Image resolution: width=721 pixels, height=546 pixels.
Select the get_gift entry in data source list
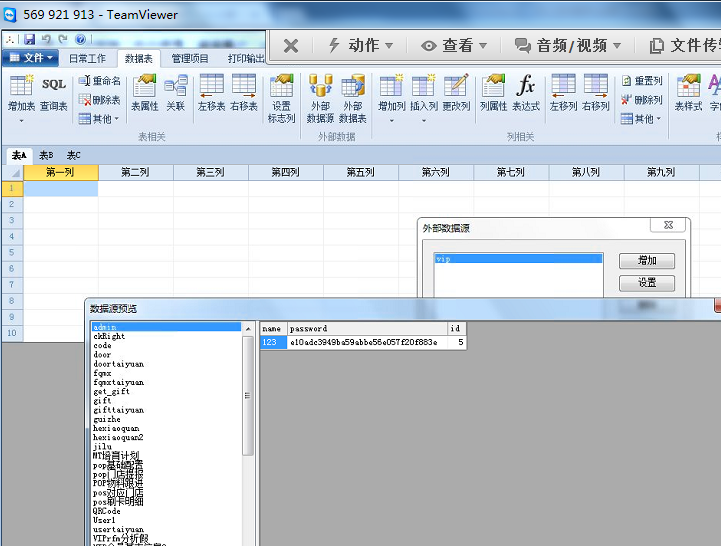tap(111, 392)
